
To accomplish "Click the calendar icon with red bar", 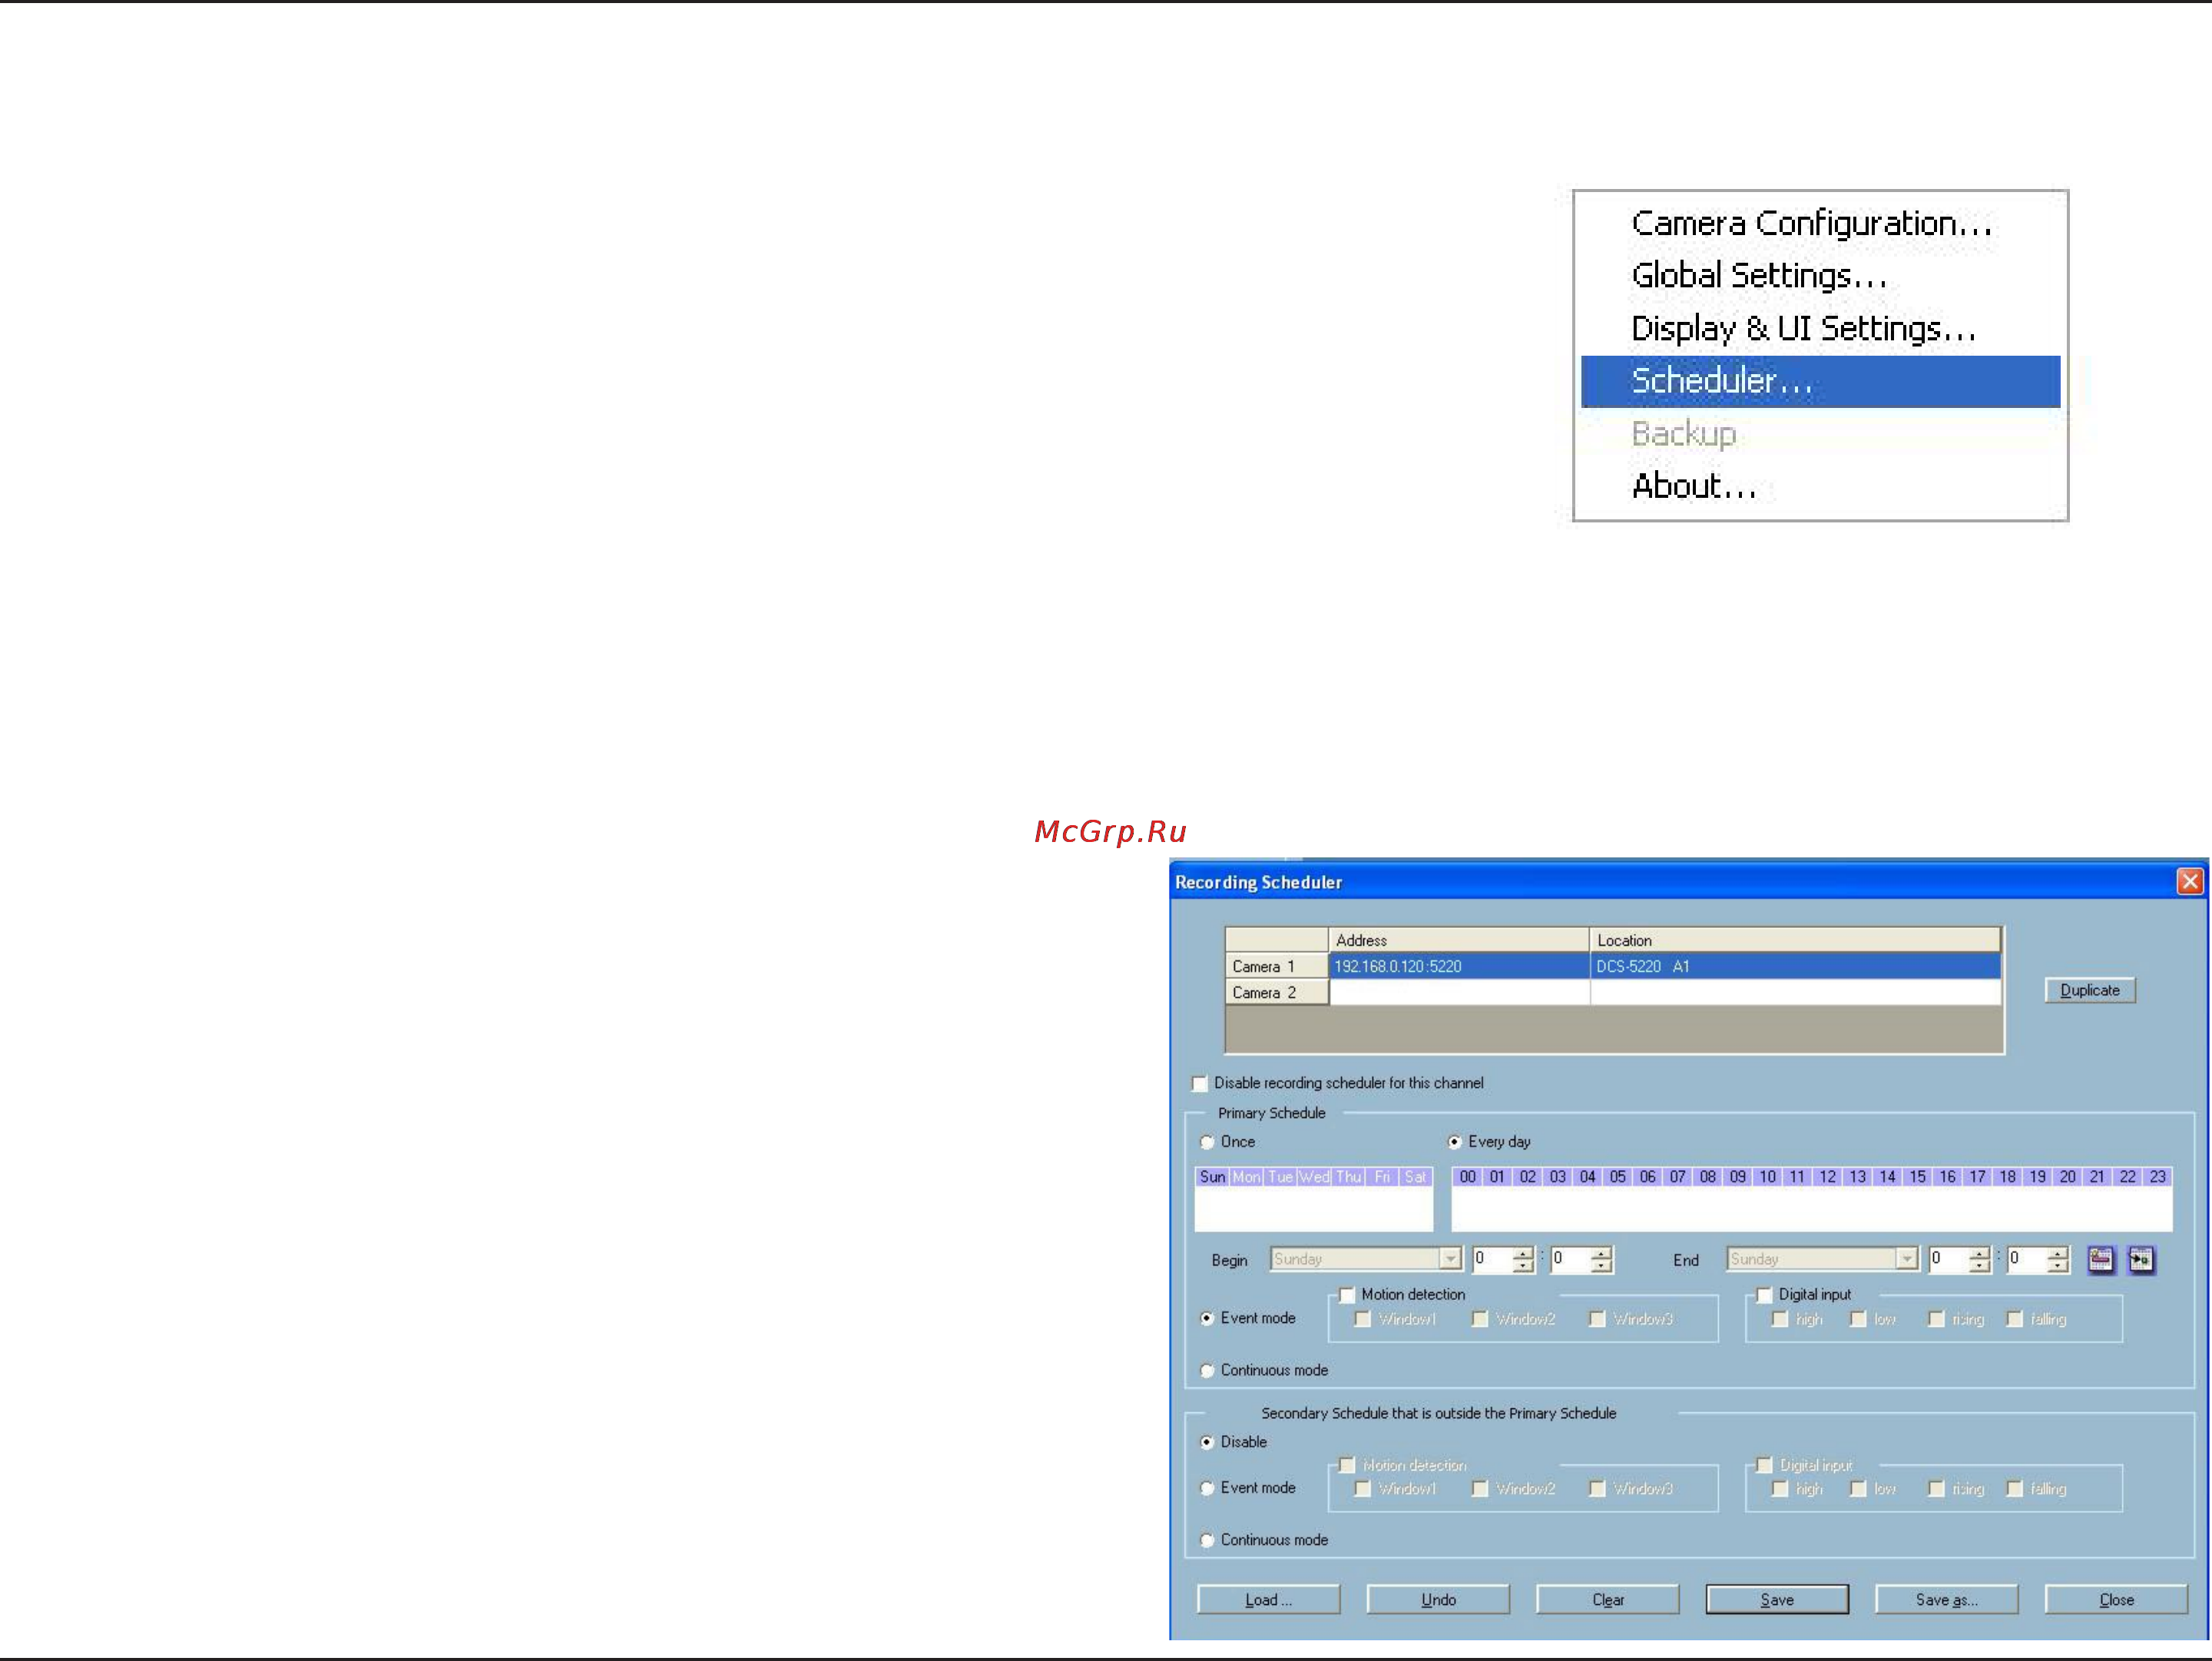I will tap(2101, 1260).
